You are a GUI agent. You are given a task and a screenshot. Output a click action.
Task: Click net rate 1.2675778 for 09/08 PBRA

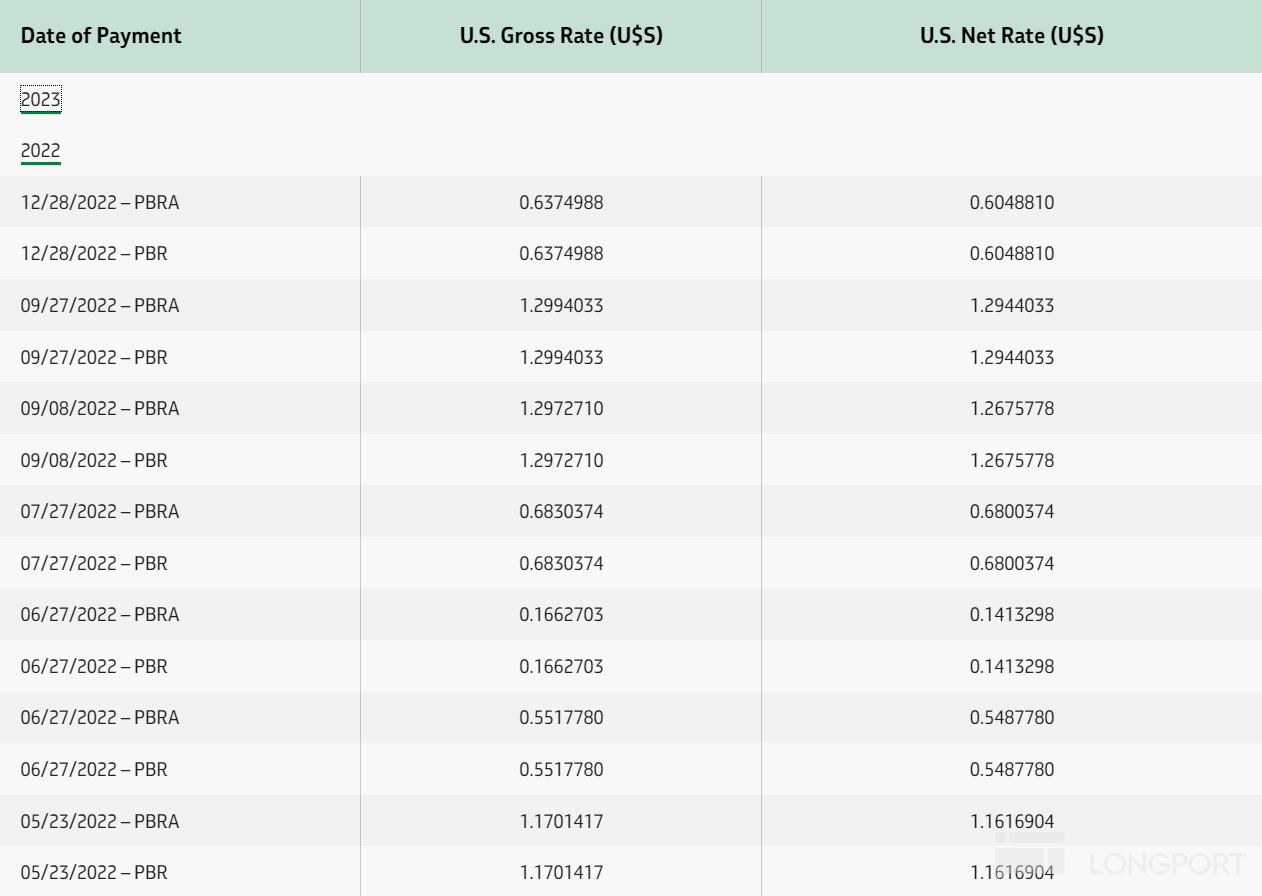pyautogui.click(x=1012, y=409)
